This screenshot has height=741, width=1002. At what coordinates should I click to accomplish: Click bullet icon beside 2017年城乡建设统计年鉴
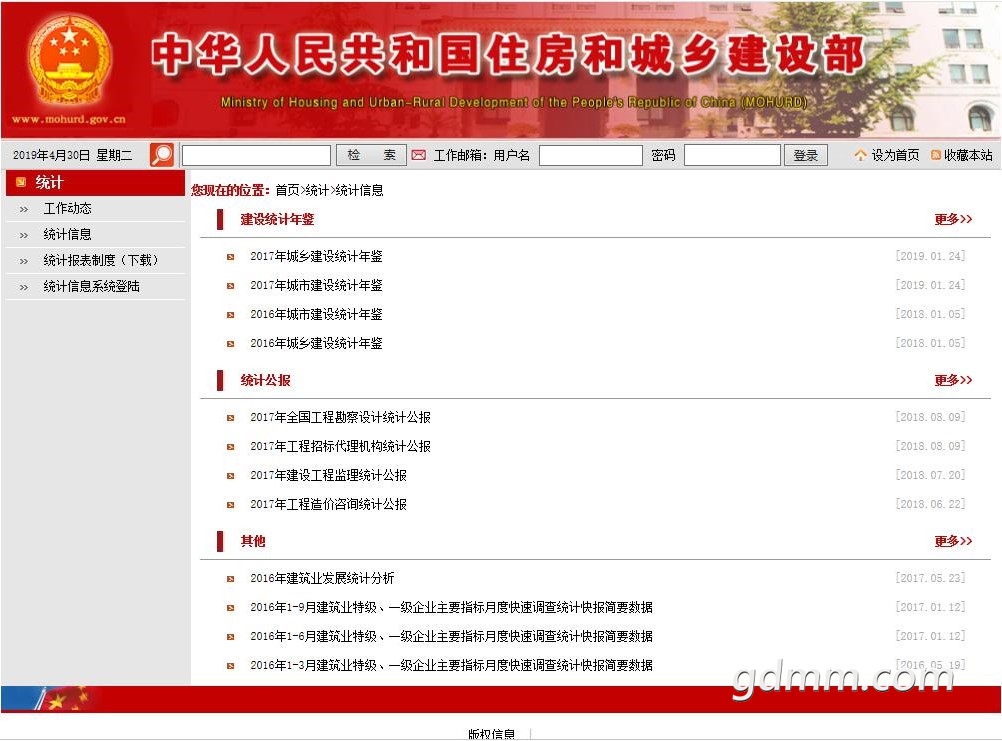point(231,257)
